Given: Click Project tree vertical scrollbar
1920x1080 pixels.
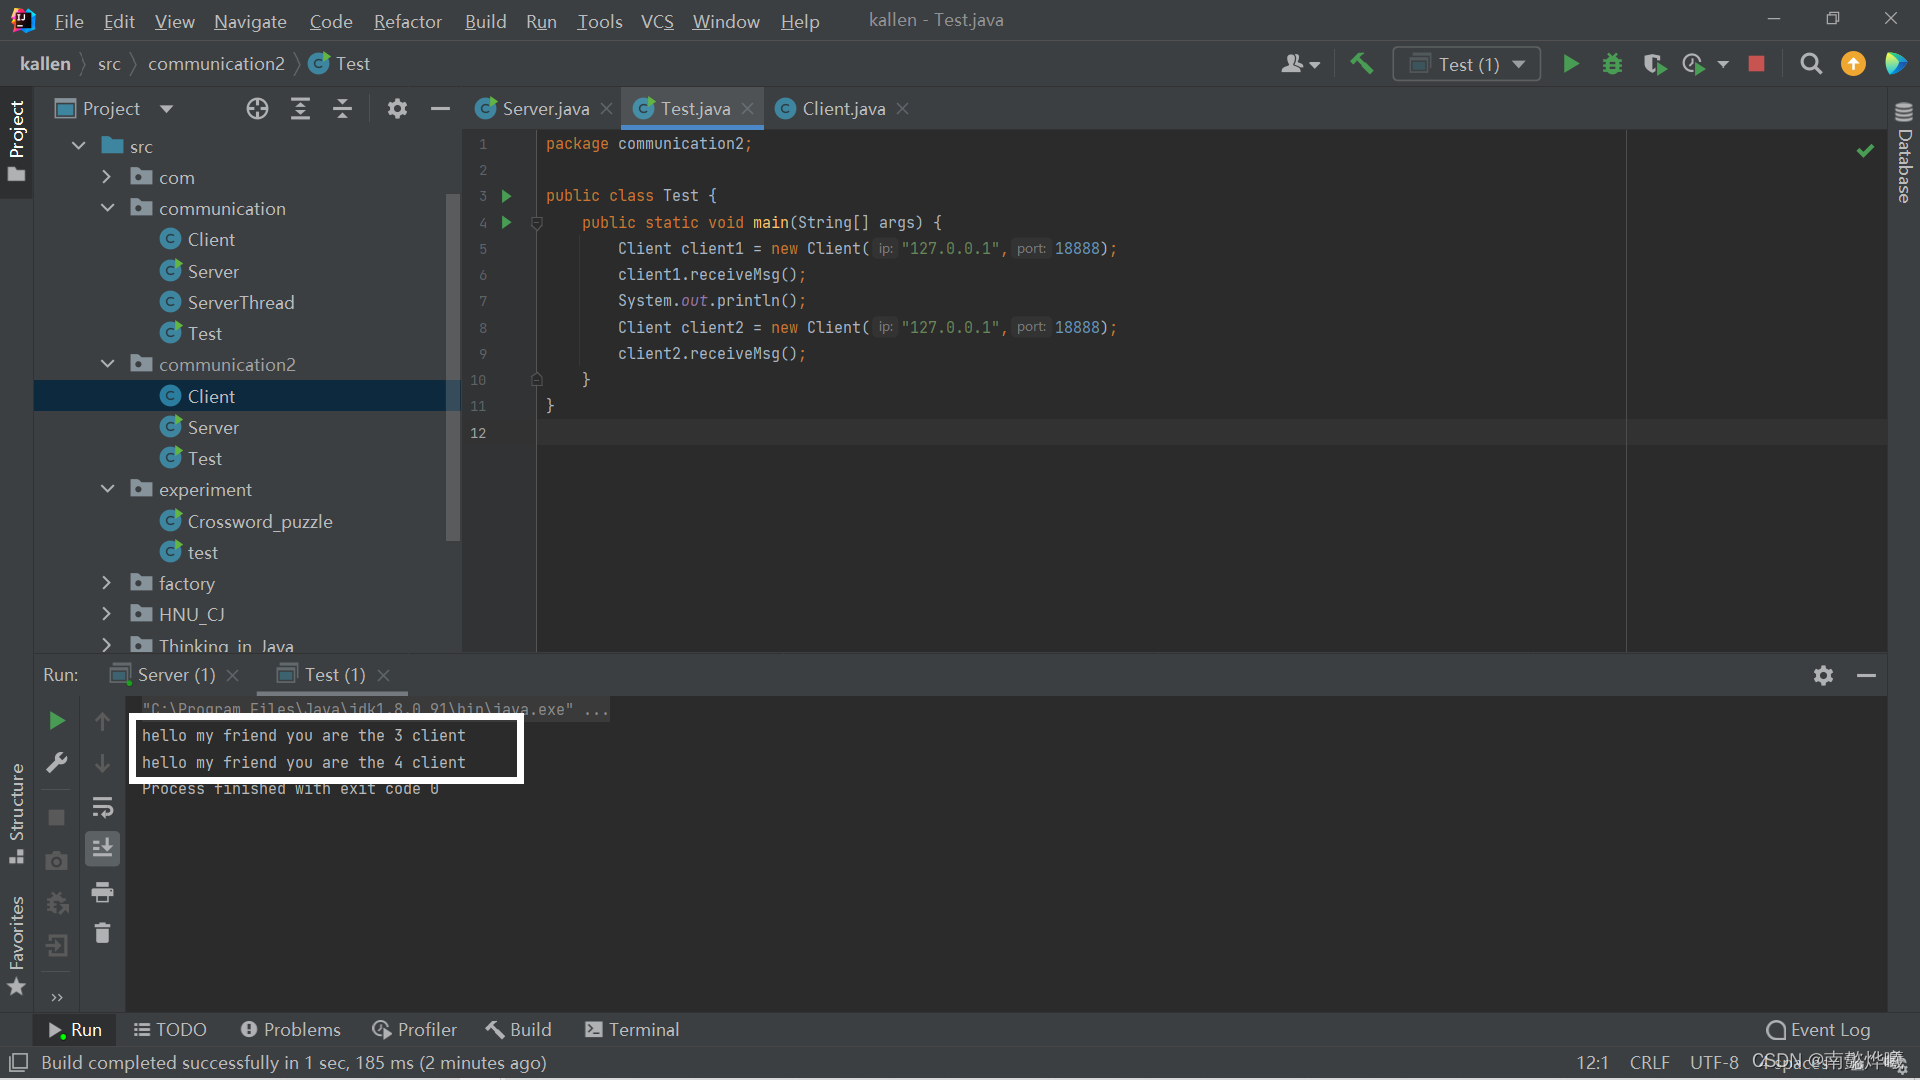Looking at the screenshot, I should pyautogui.click(x=452, y=367).
